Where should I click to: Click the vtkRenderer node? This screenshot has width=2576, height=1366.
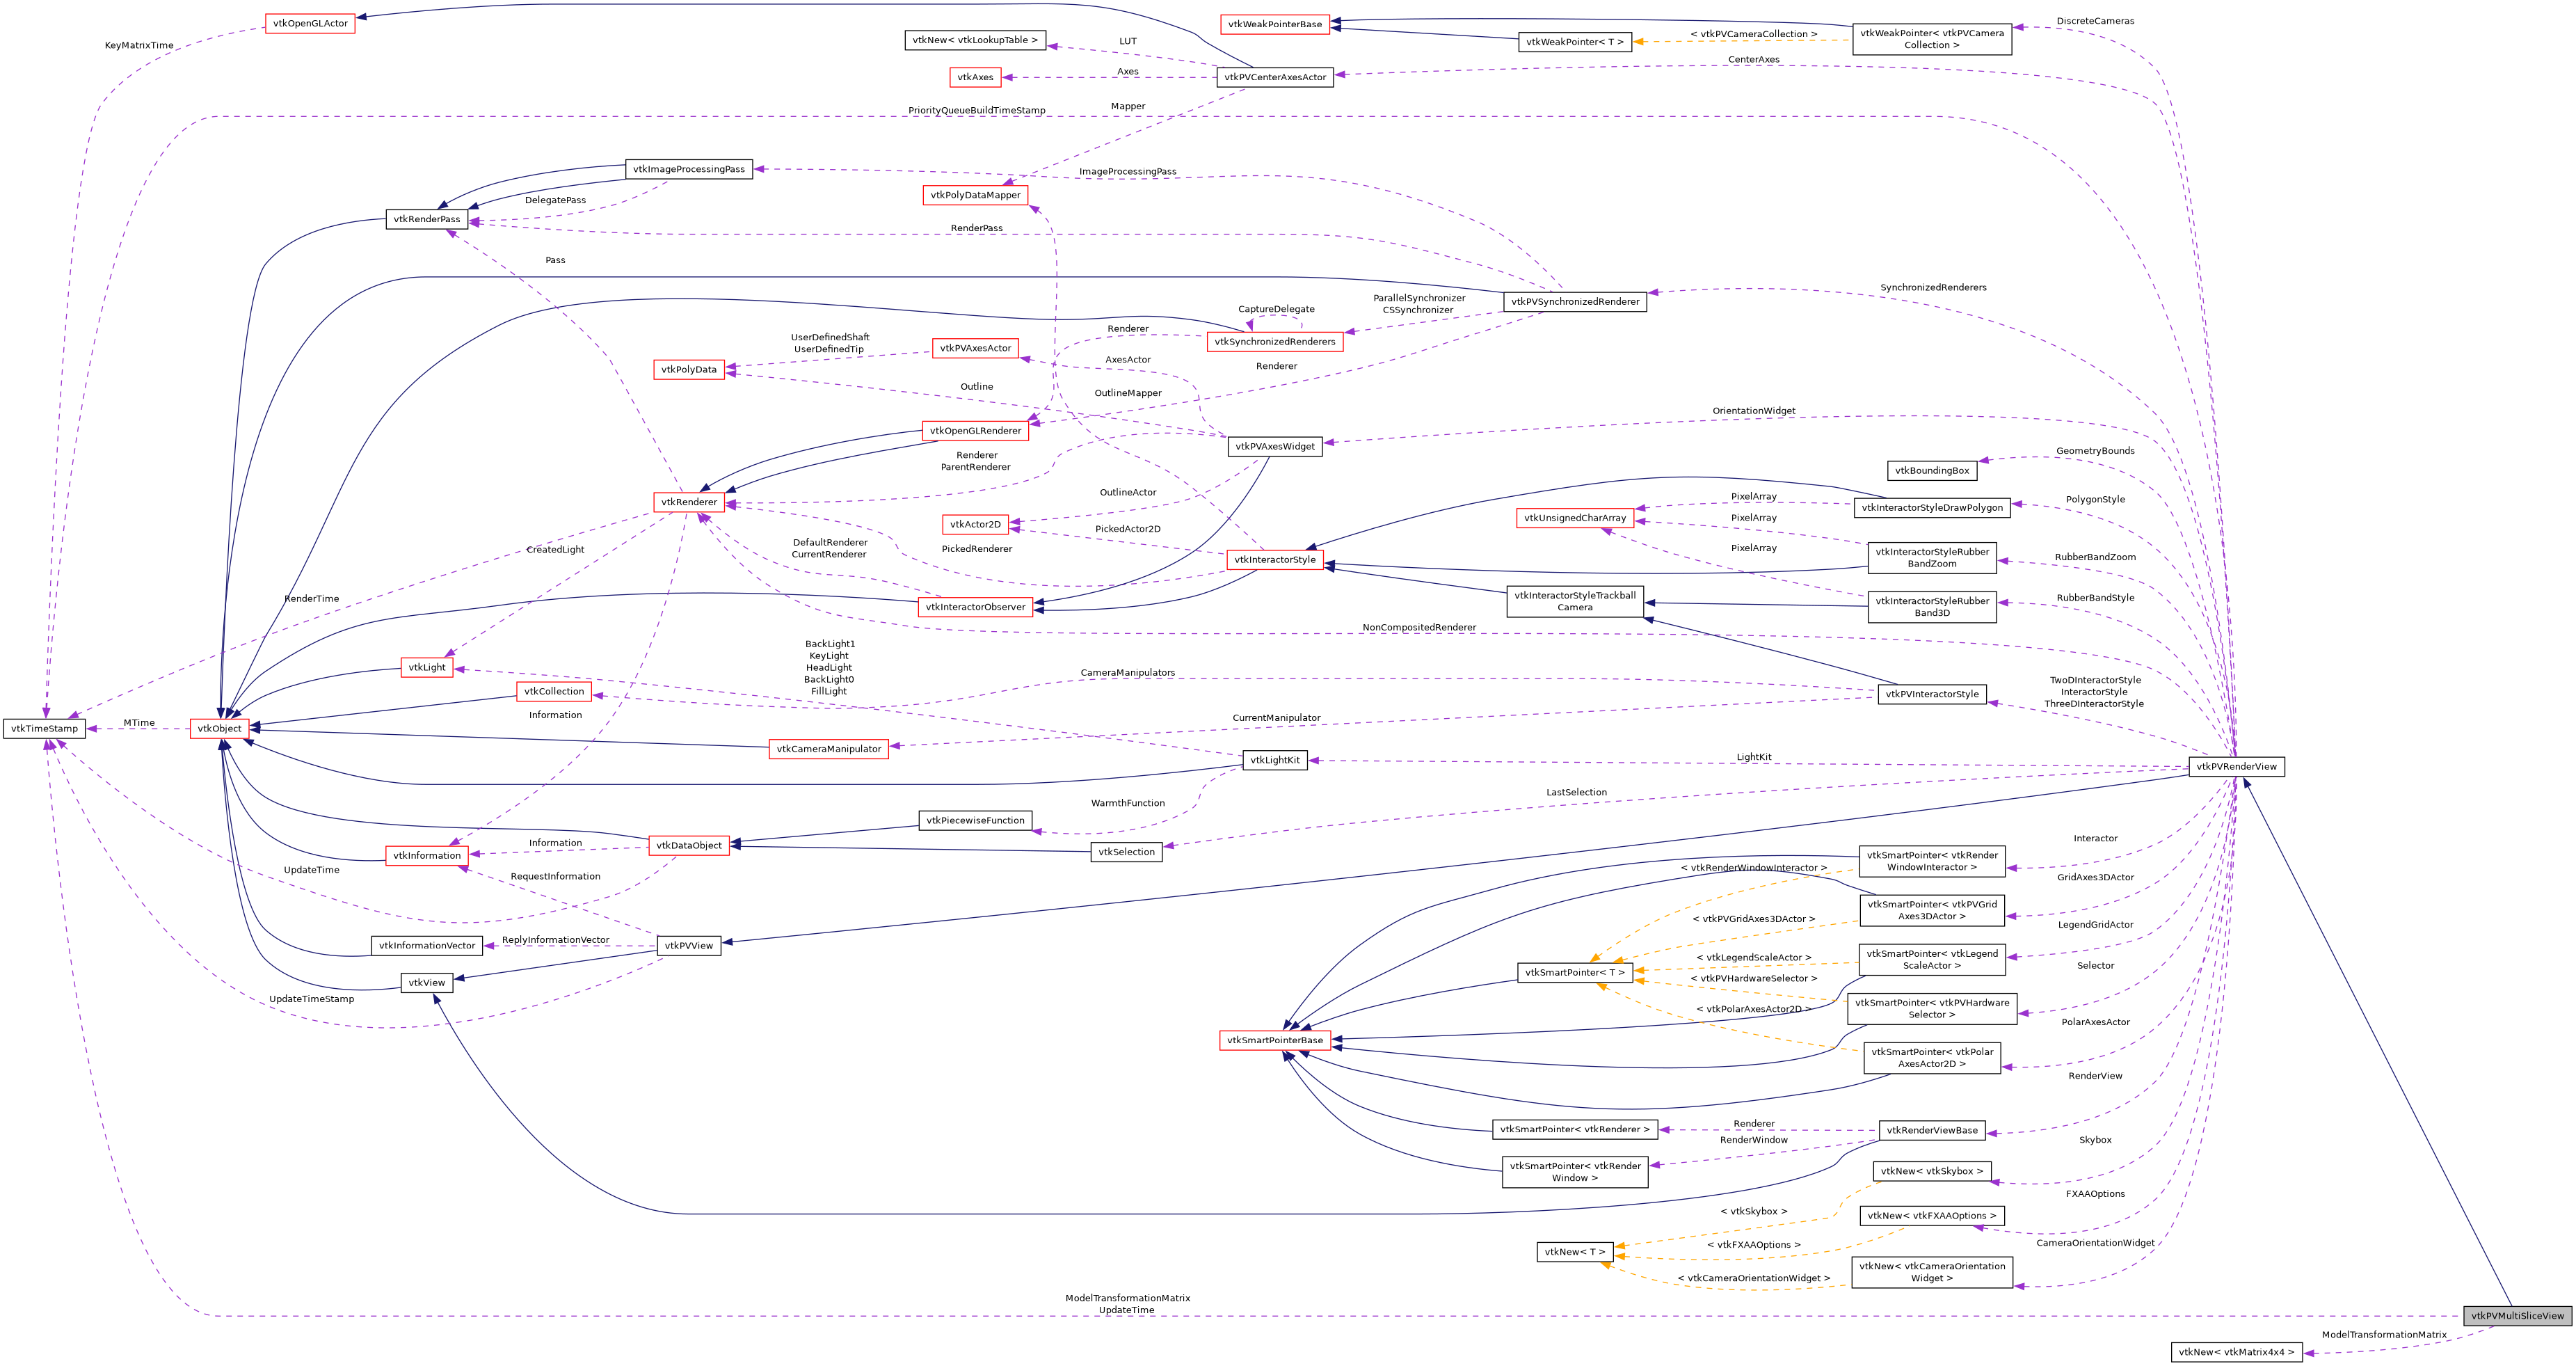coord(690,502)
